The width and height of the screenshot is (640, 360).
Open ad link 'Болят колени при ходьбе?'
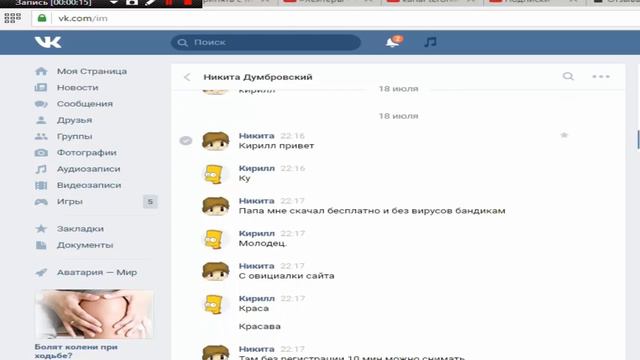click(x=76, y=351)
